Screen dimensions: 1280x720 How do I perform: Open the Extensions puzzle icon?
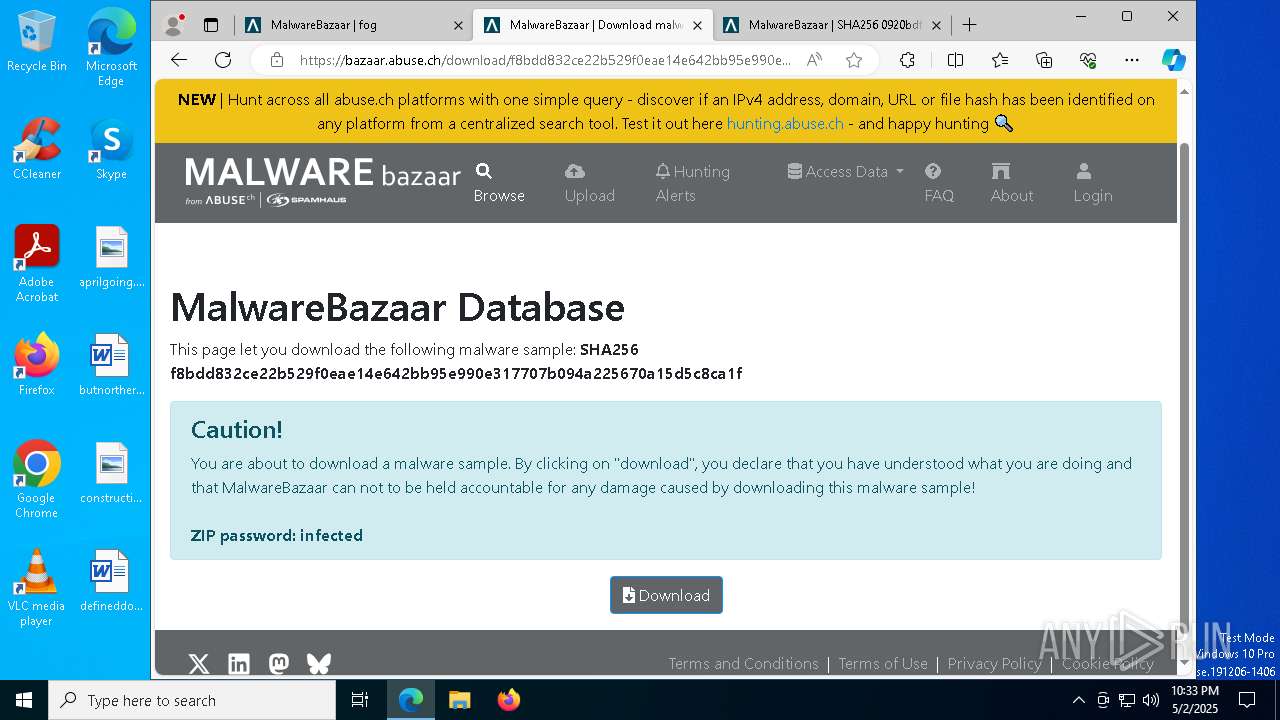point(907,60)
